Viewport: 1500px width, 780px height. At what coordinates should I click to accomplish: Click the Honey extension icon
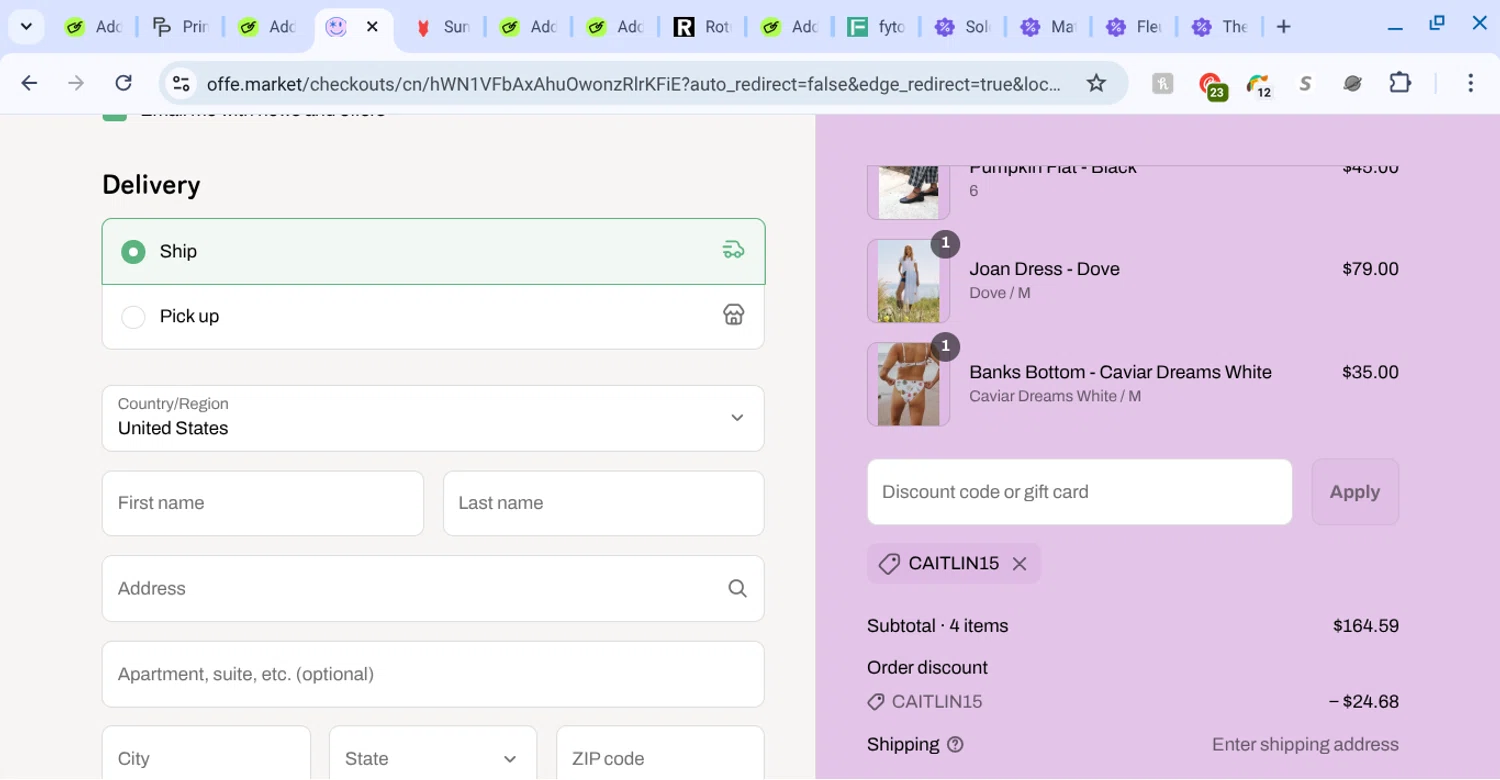click(1162, 84)
